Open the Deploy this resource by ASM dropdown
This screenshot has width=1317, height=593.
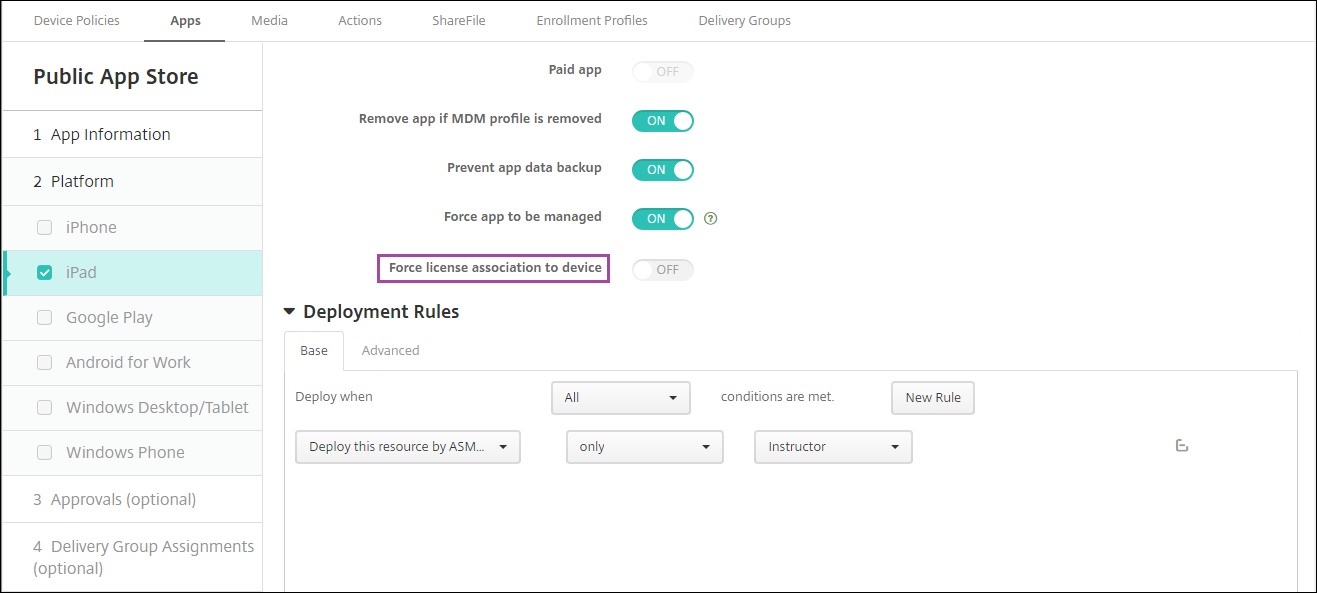408,447
